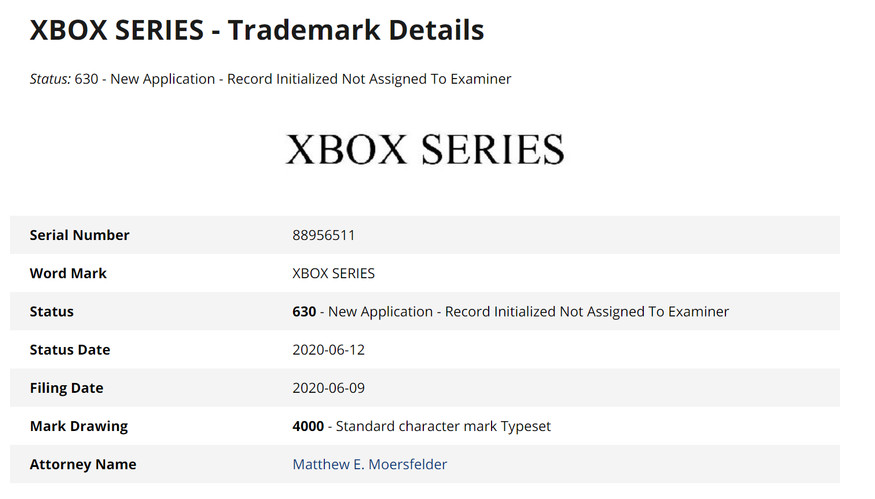Click the bold 630 code in the Status row
Screen dimensions: 875x499
(304, 311)
